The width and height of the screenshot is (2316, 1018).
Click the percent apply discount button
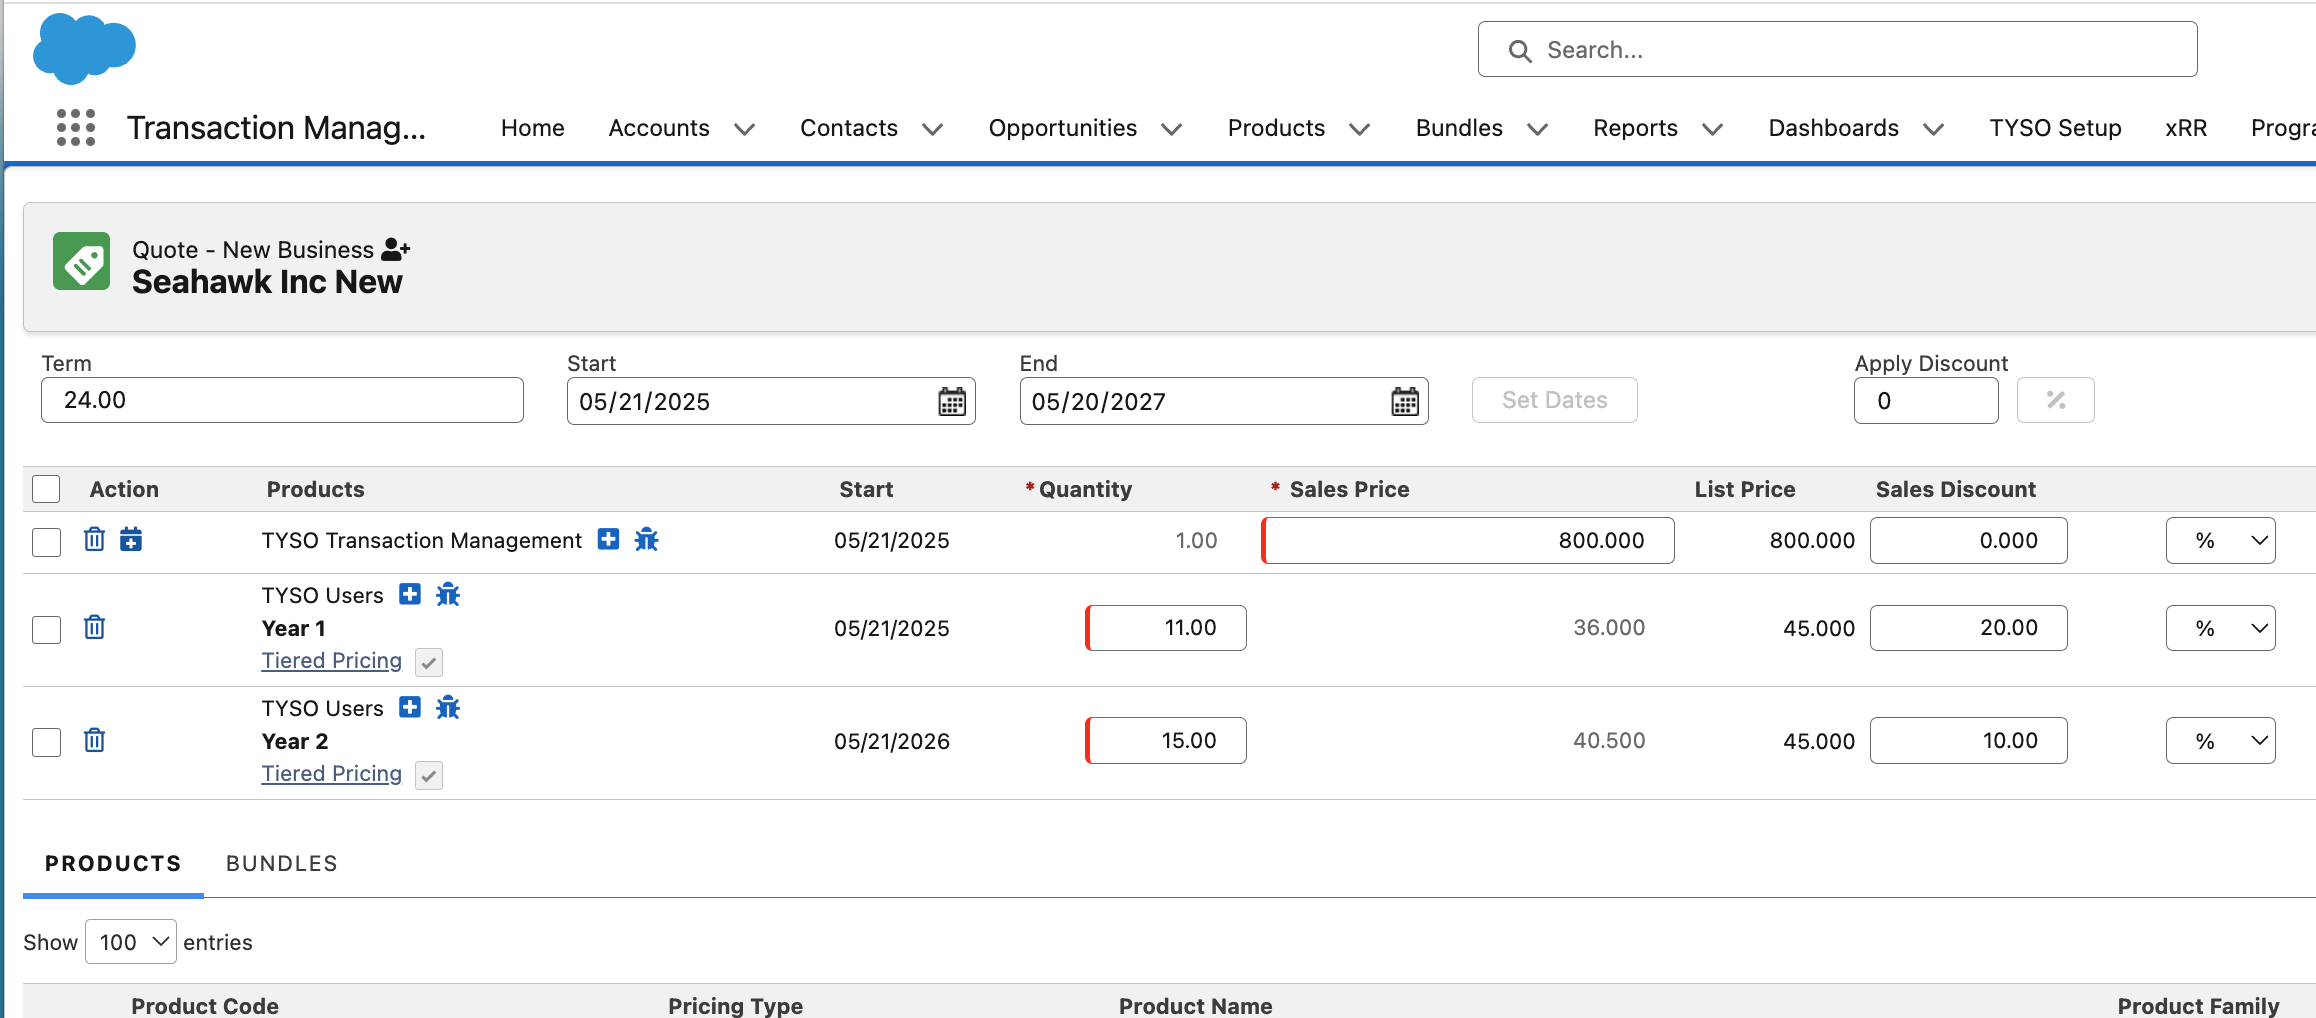pos(2056,400)
